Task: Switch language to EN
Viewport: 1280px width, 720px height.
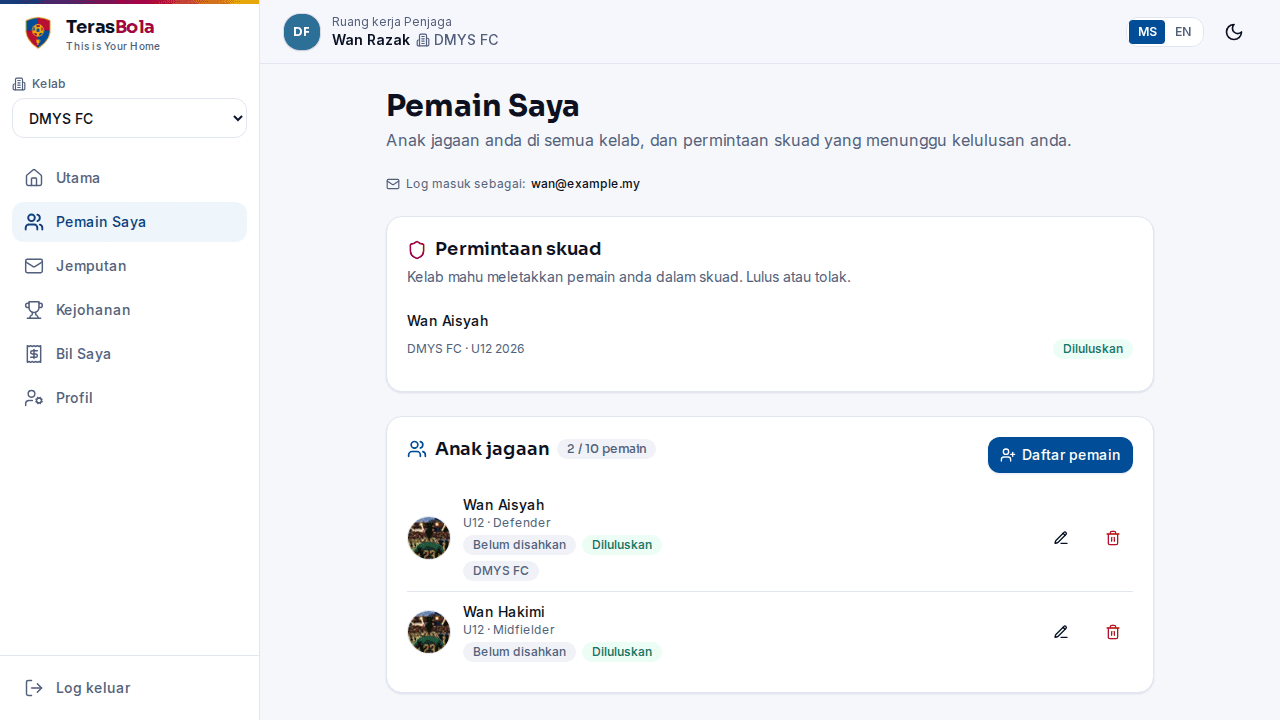Action: pyautogui.click(x=1183, y=32)
